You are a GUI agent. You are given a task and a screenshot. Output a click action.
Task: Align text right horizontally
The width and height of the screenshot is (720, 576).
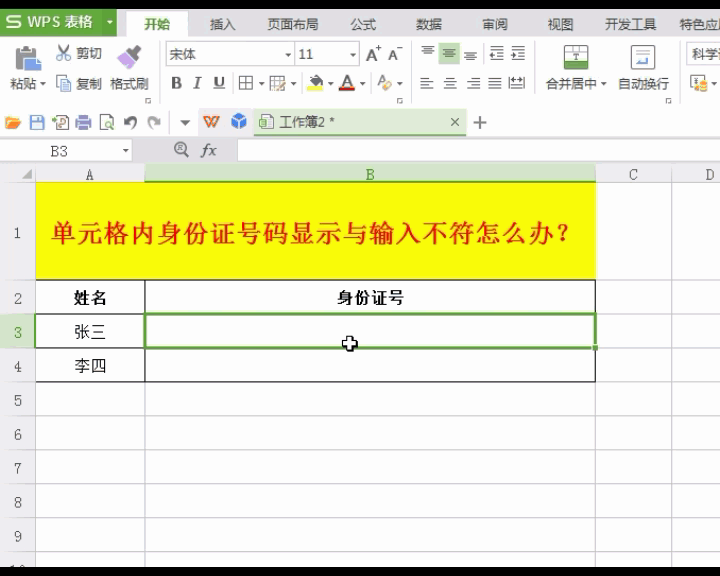pos(473,83)
